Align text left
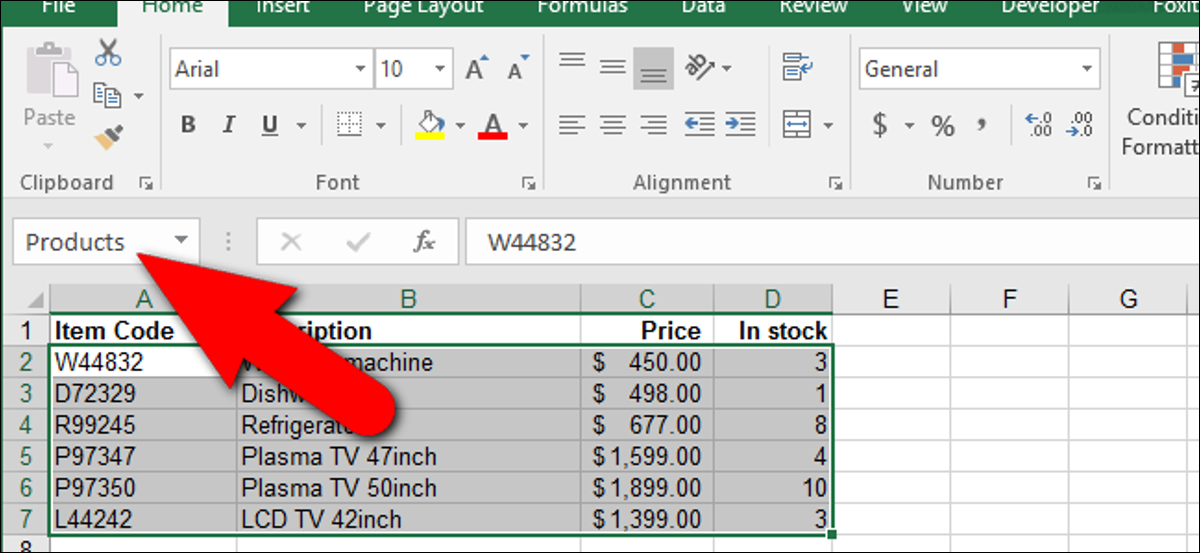This screenshot has width=1200, height=553. (571, 125)
